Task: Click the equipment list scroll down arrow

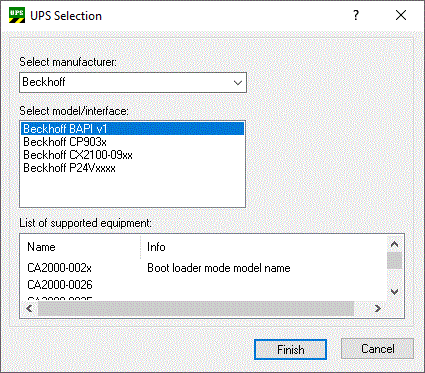Action: pyautogui.click(x=394, y=292)
